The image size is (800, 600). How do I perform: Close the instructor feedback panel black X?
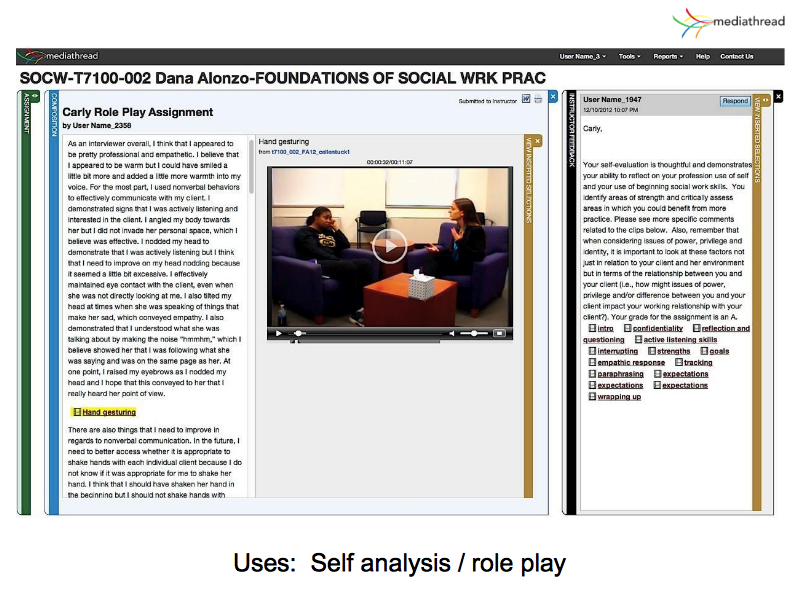[778, 96]
